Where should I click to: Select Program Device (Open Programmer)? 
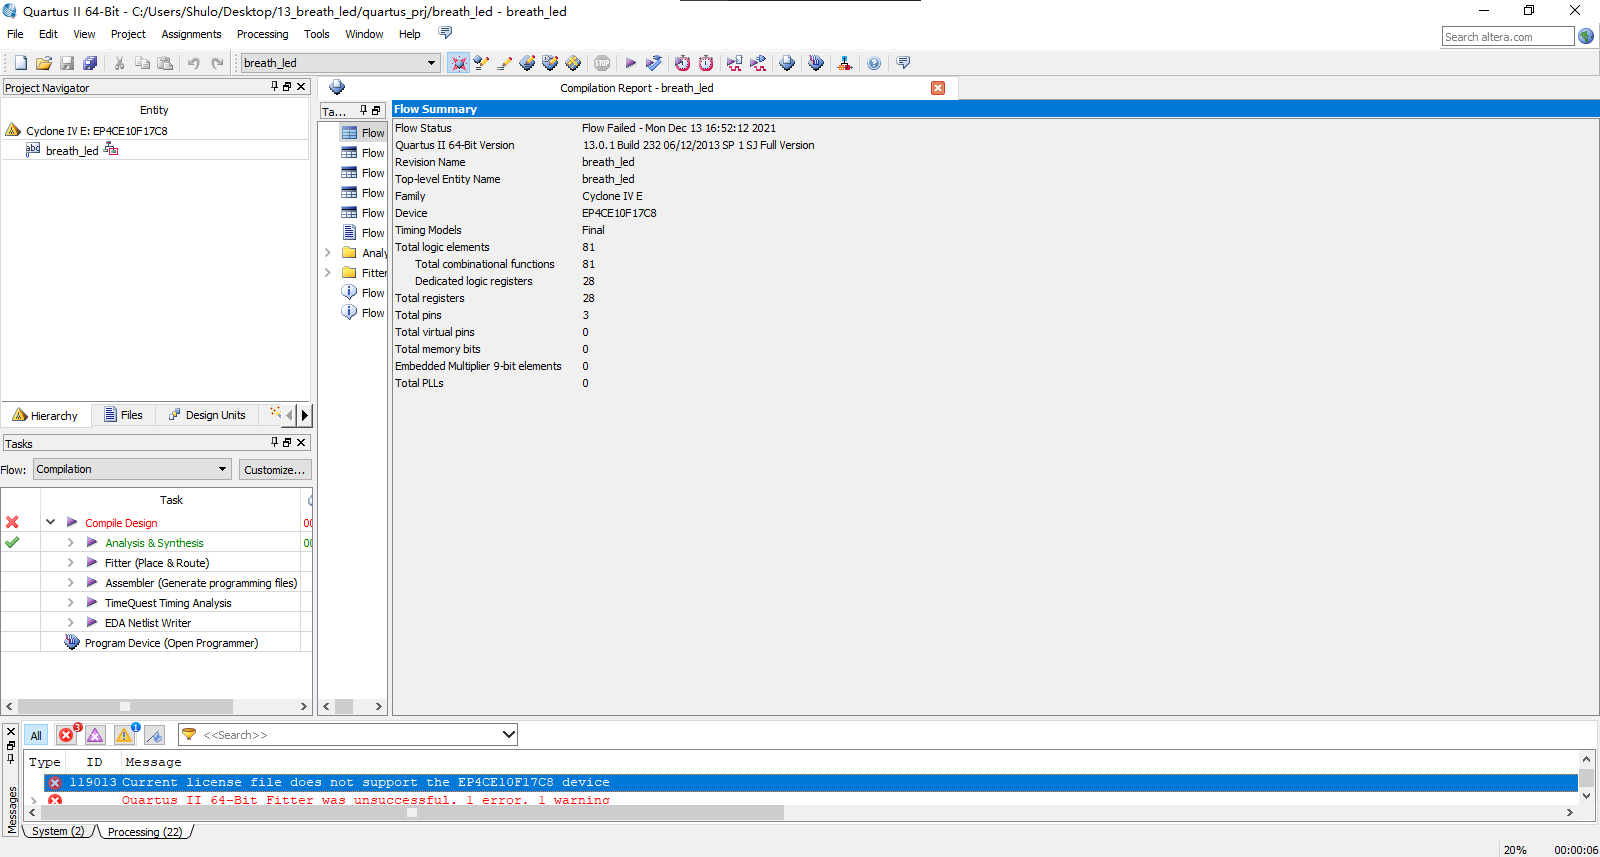[171, 643]
